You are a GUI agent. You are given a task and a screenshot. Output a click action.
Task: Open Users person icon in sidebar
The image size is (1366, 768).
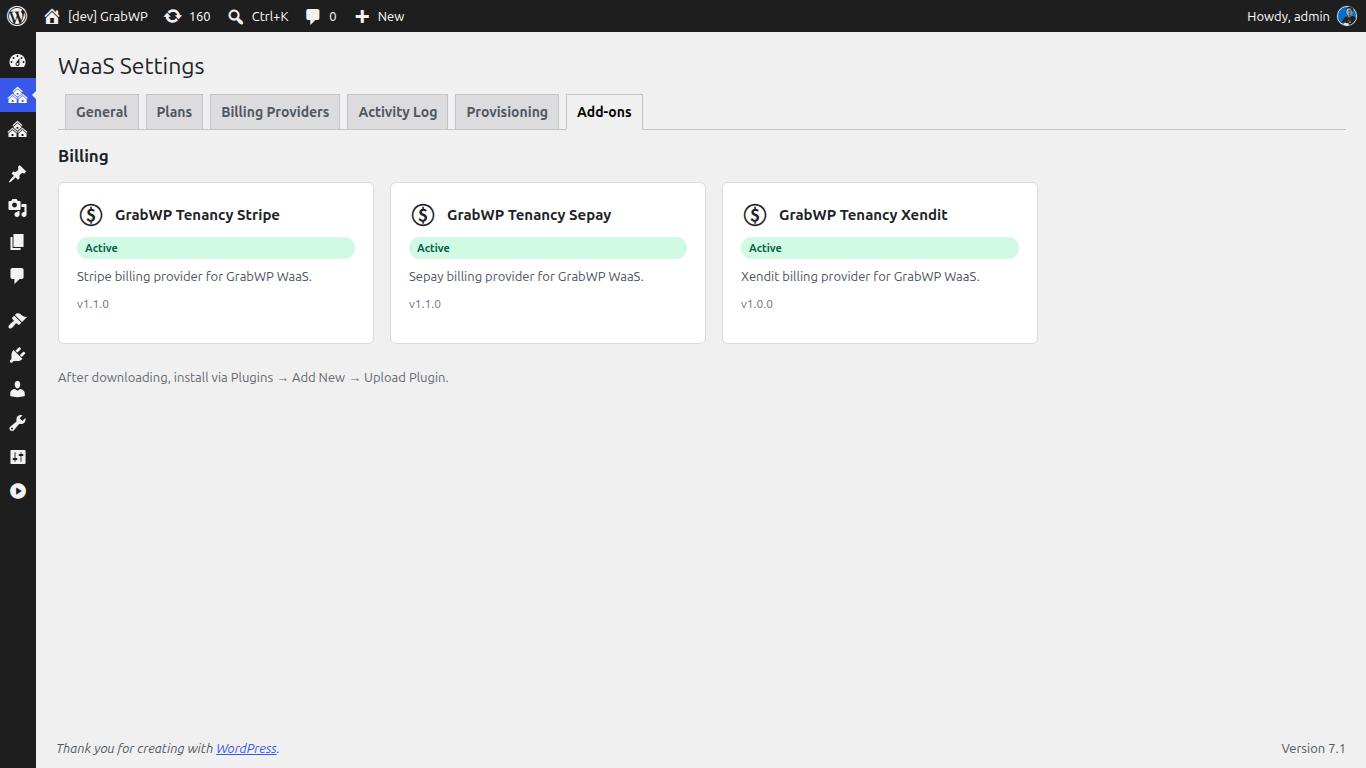(17, 389)
